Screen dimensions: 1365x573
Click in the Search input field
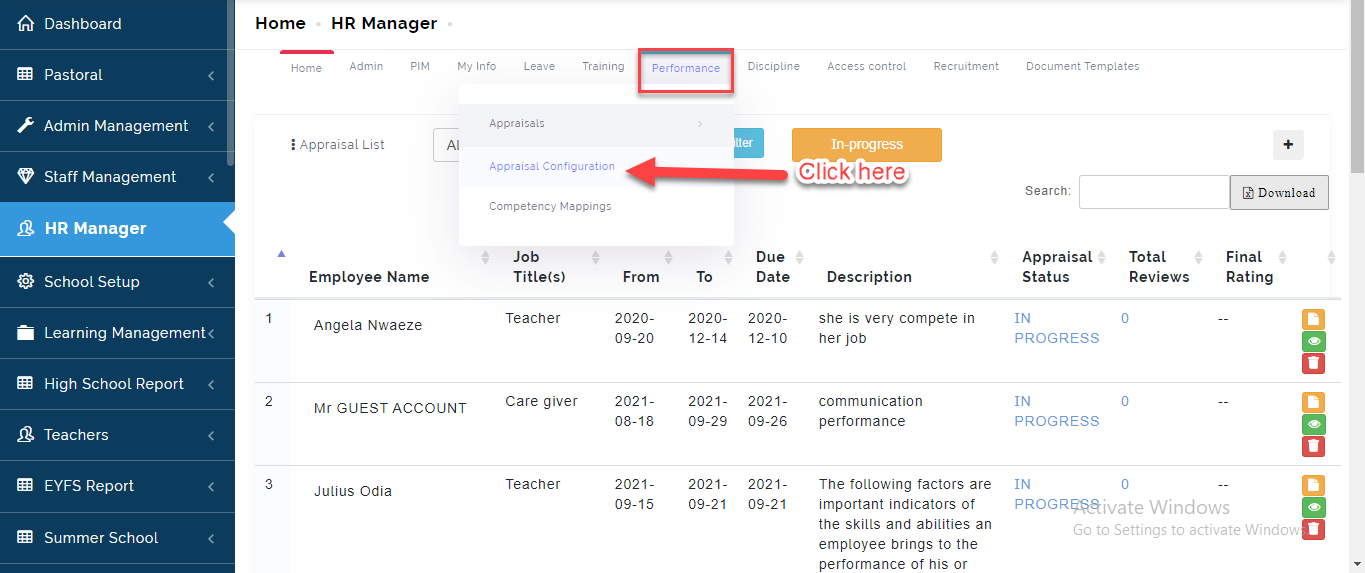tap(1154, 192)
